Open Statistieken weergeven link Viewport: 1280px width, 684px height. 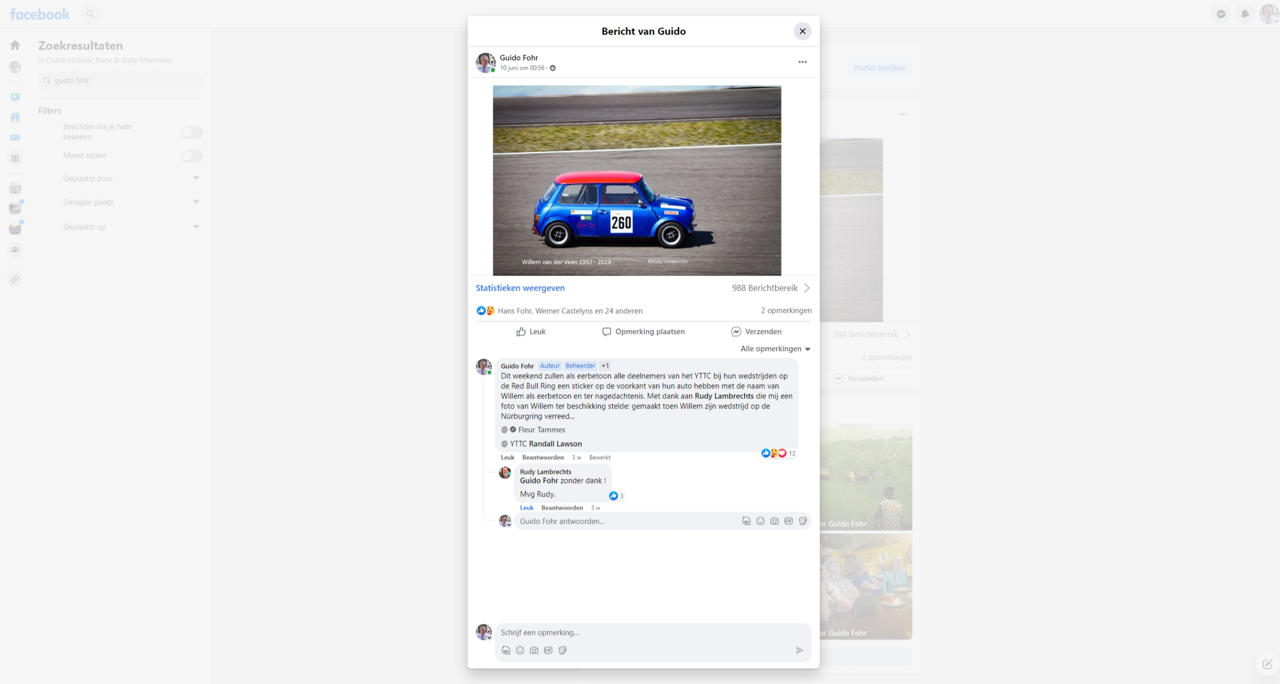pos(520,288)
